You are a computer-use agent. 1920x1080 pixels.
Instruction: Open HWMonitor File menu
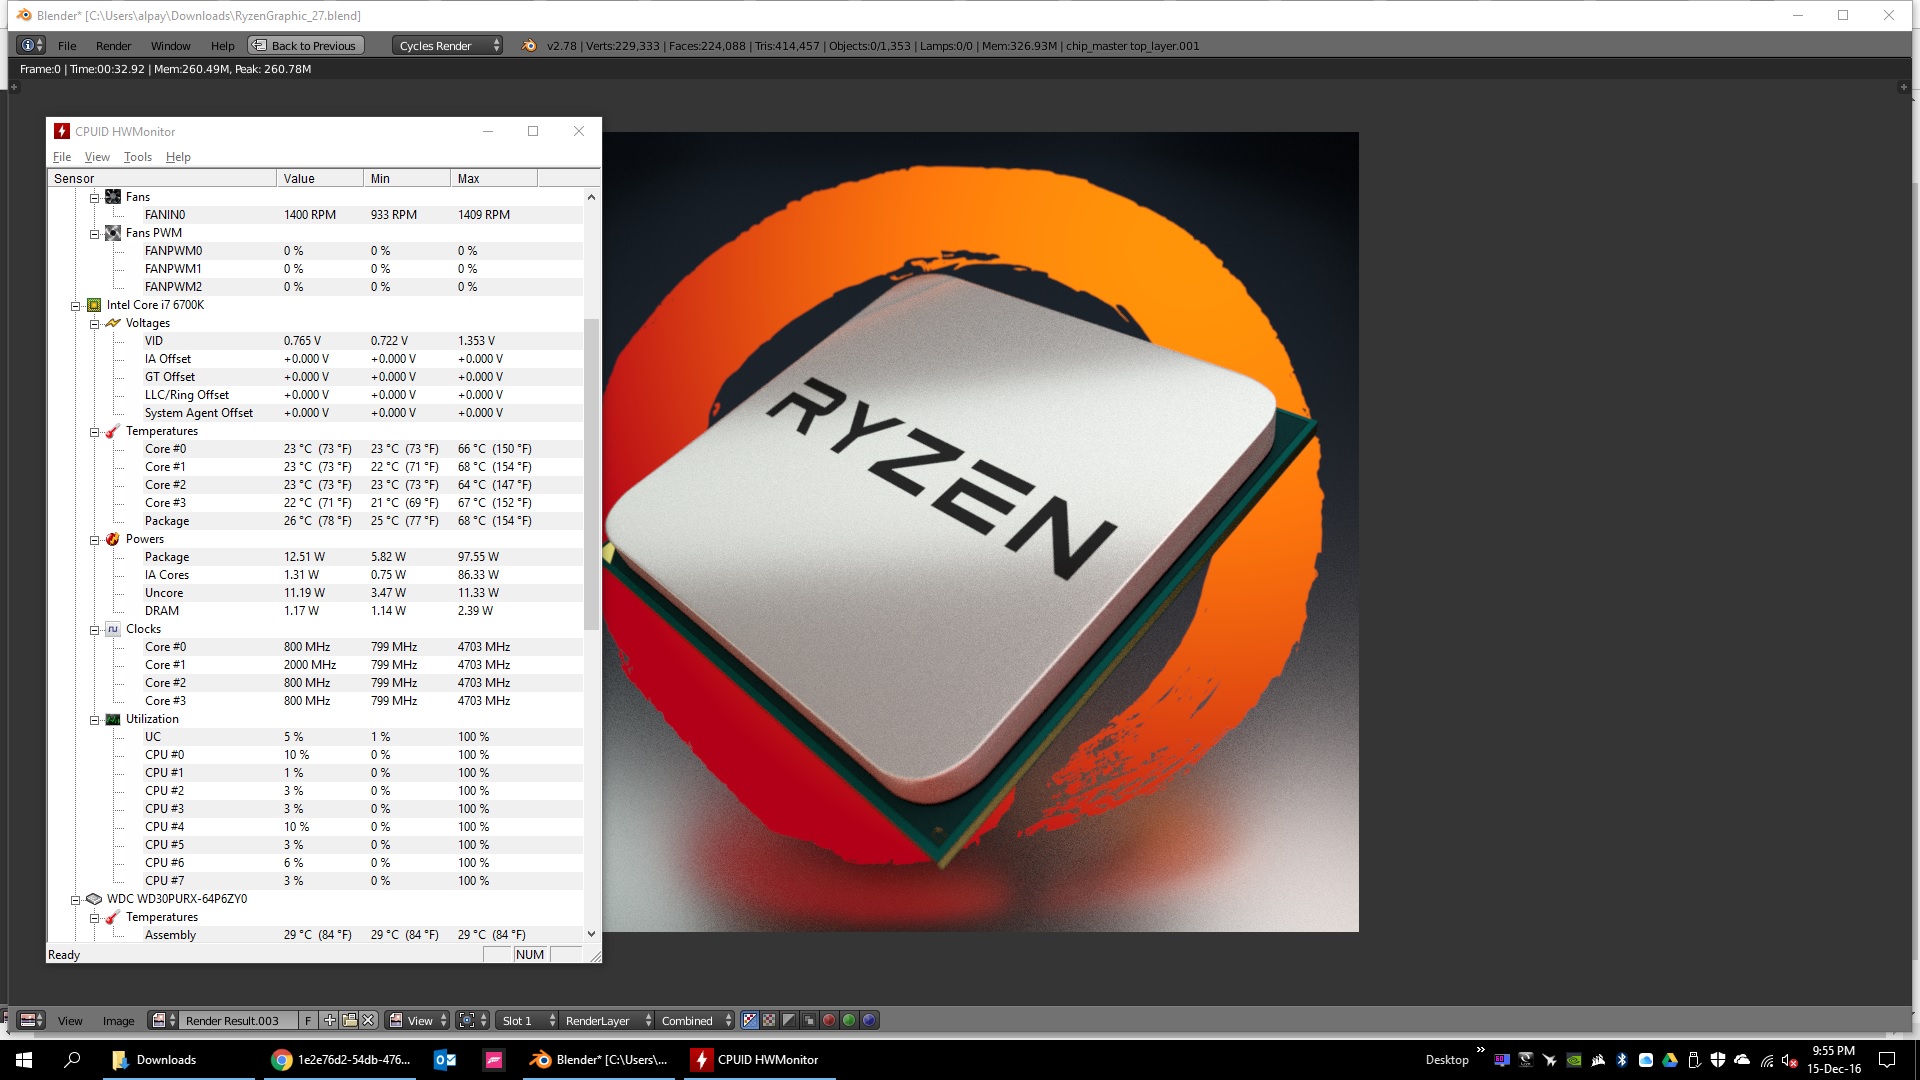pyautogui.click(x=62, y=157)
